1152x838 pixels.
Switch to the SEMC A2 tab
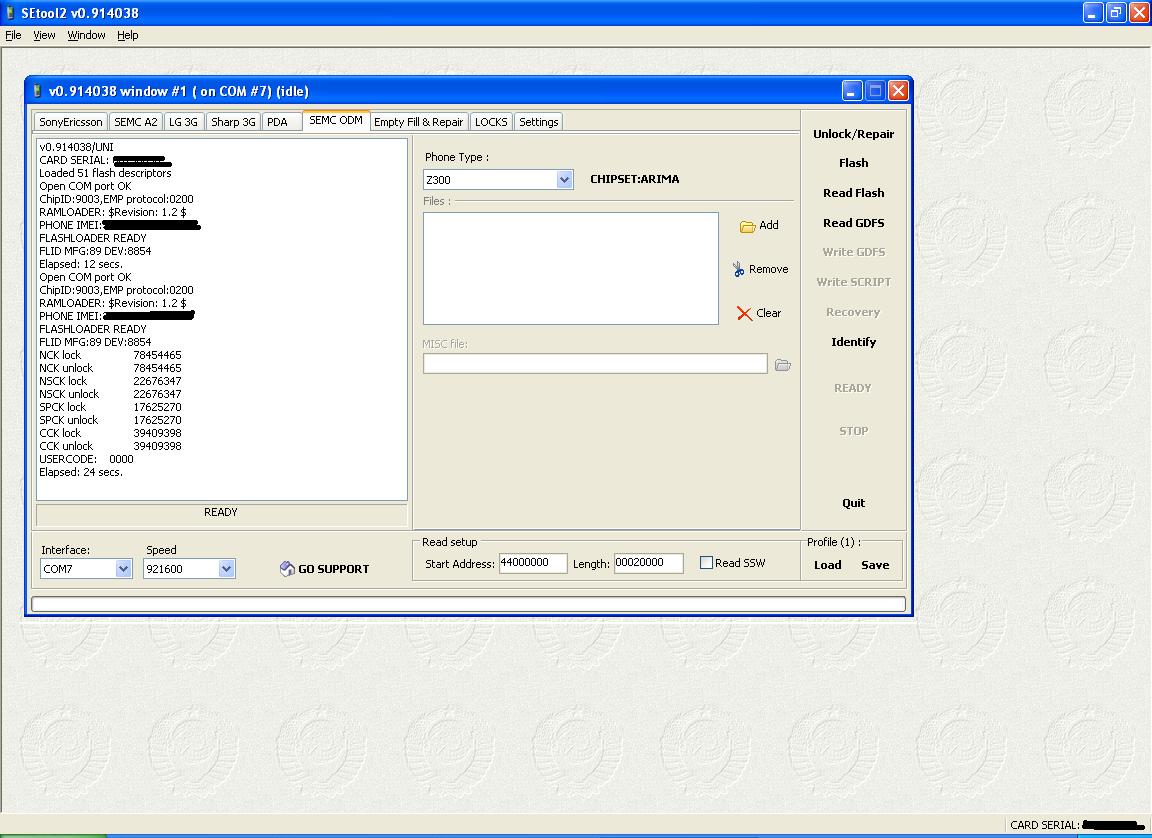pos(136,122)
